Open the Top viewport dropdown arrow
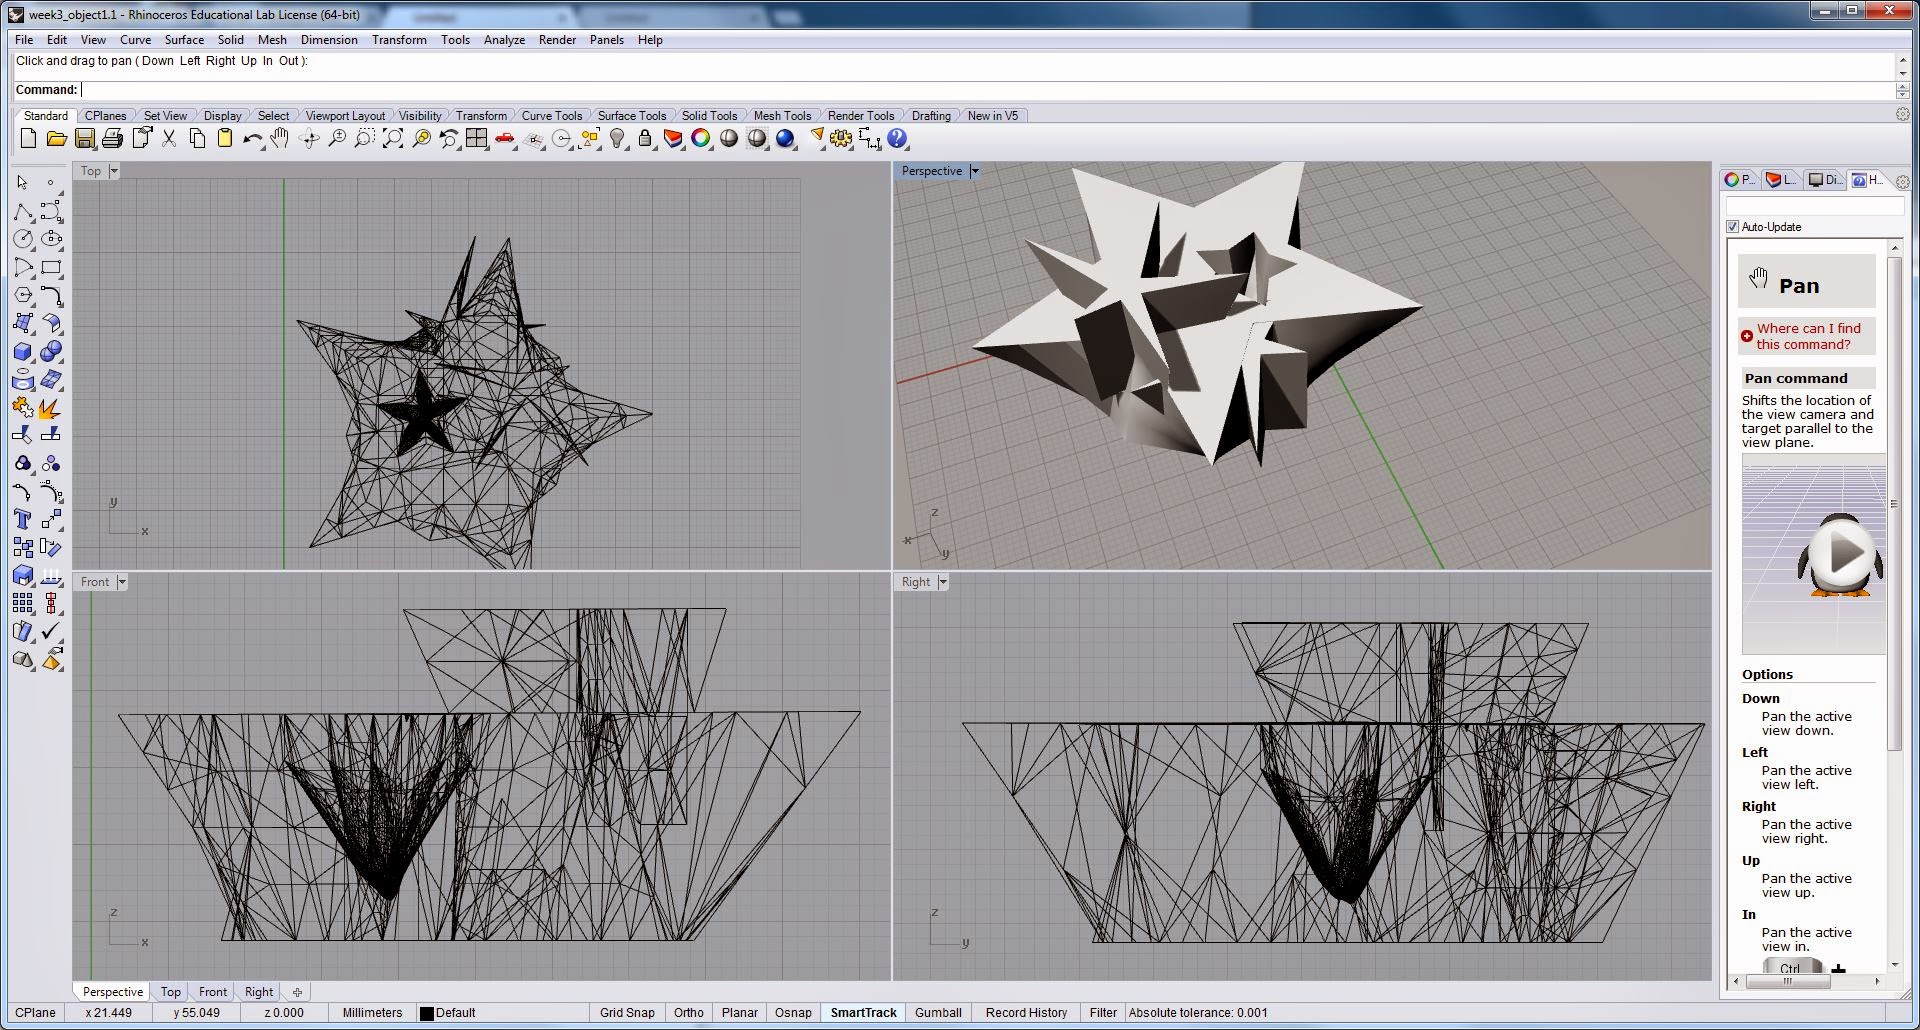The height and width of the screenshot is (1030, 1920). tap(114, 171)
